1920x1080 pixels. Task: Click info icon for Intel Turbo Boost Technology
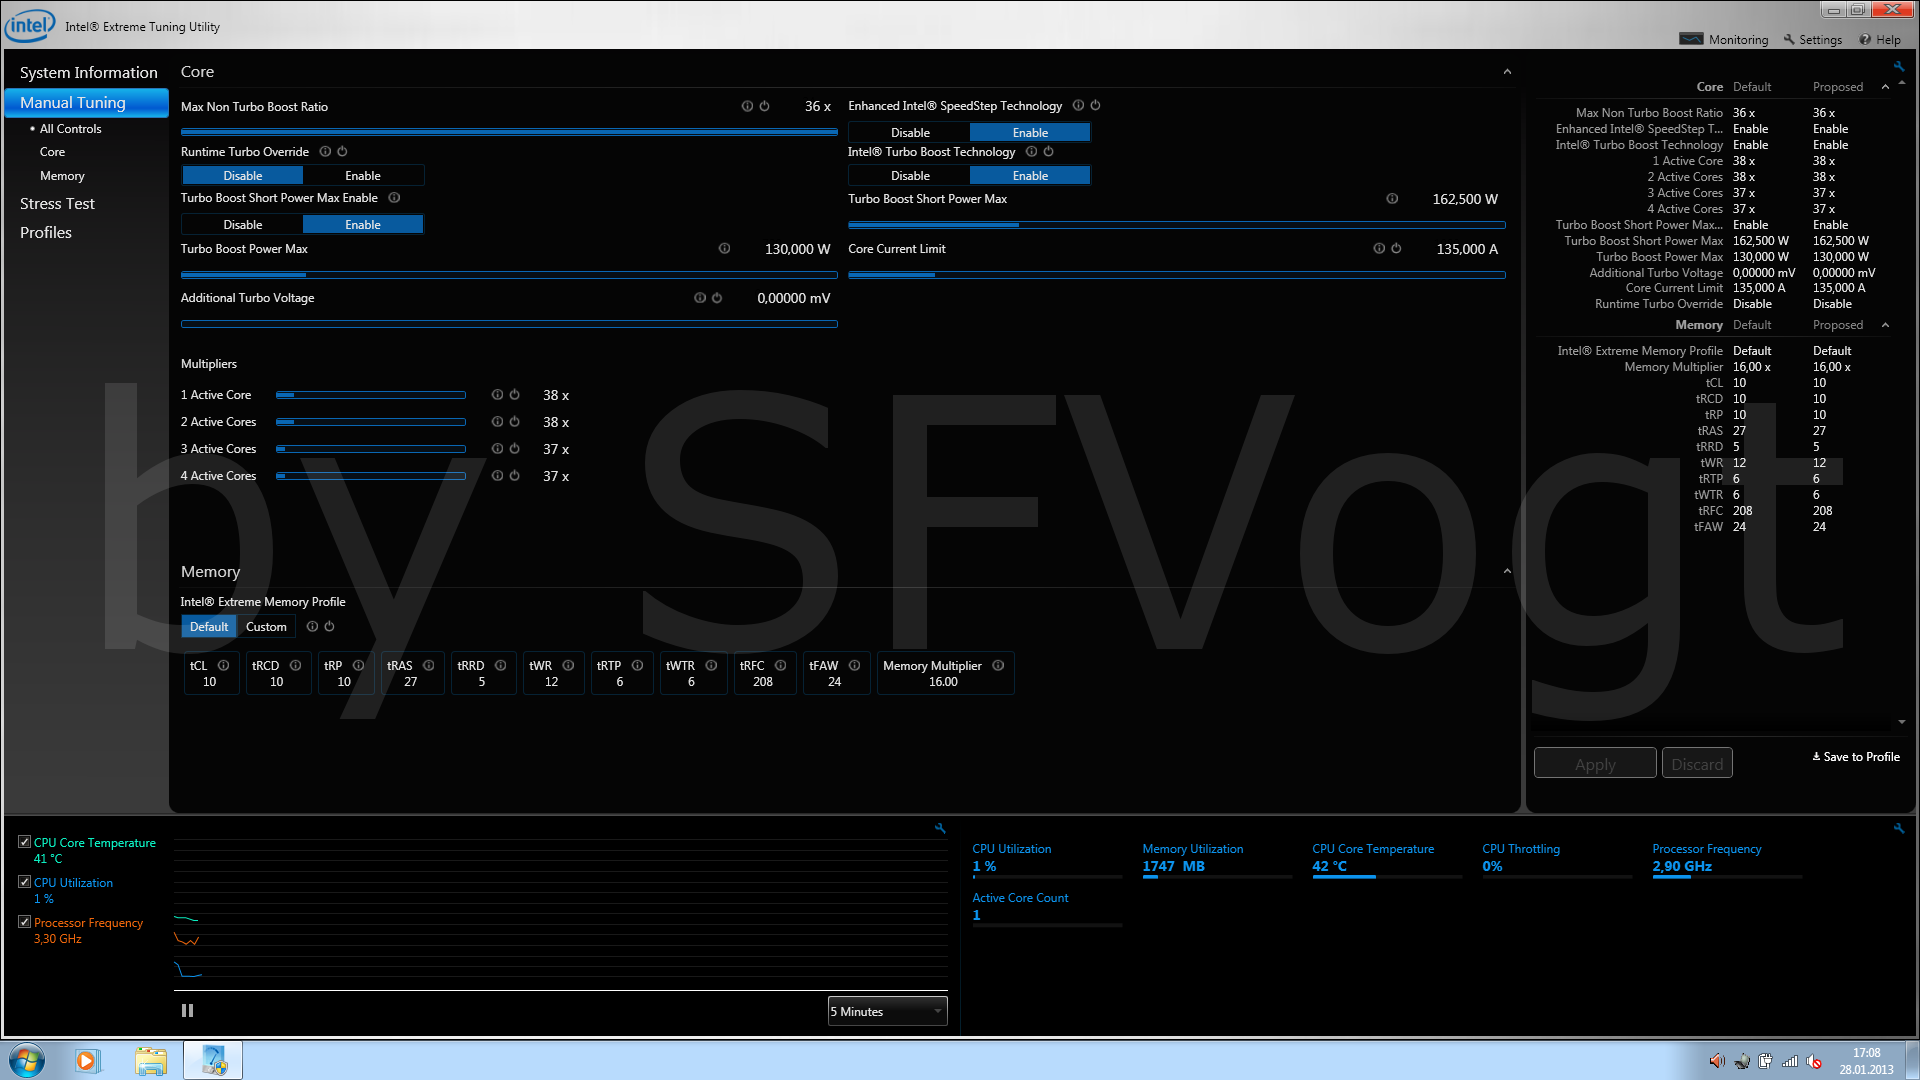pos(1031,152)
